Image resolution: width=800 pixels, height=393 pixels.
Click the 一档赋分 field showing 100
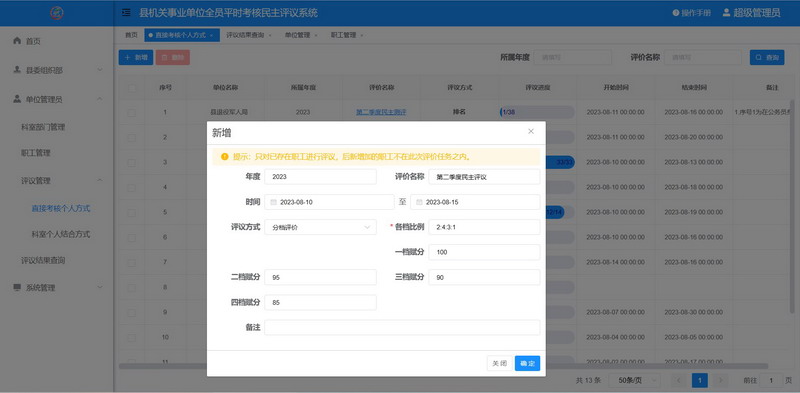[x=484, y=252]
